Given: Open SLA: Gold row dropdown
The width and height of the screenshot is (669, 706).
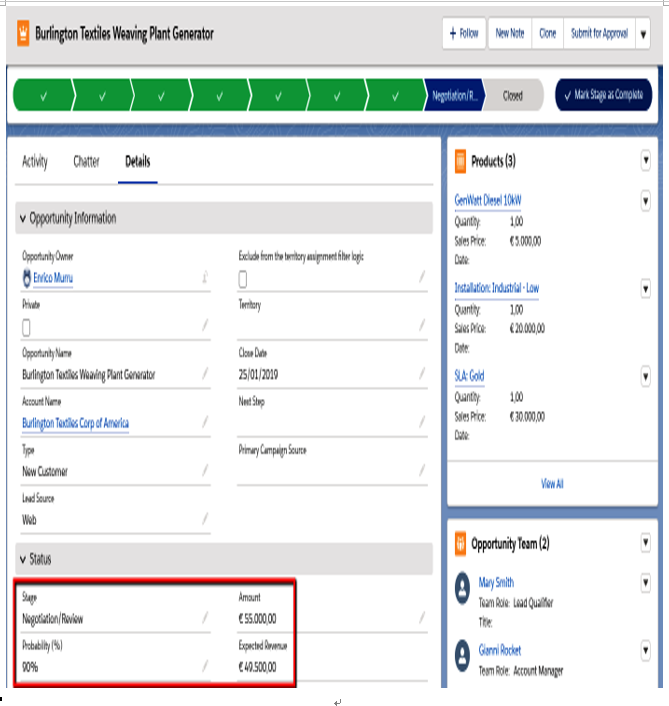Looking at the screenshot, I should [x=646, y=376].
